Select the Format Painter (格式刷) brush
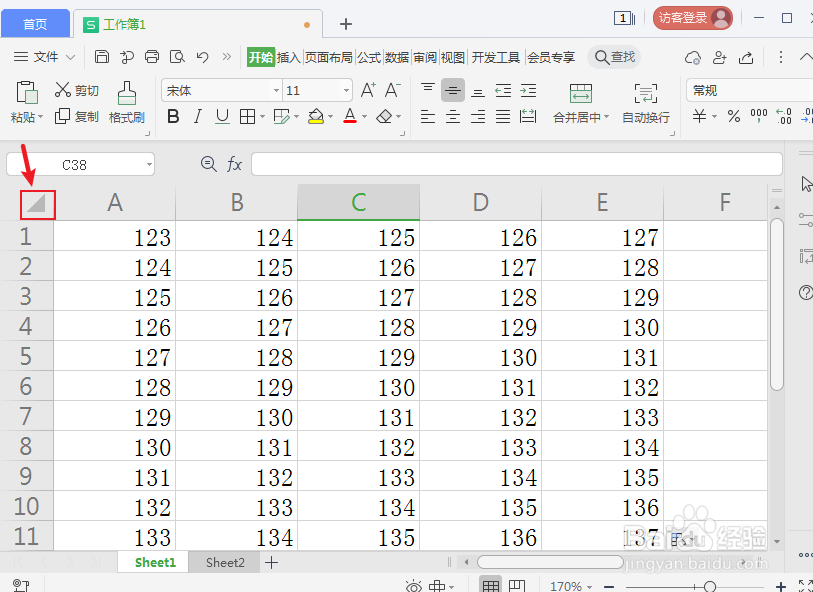Screen dimensions: 813x592 pos(127,103)
